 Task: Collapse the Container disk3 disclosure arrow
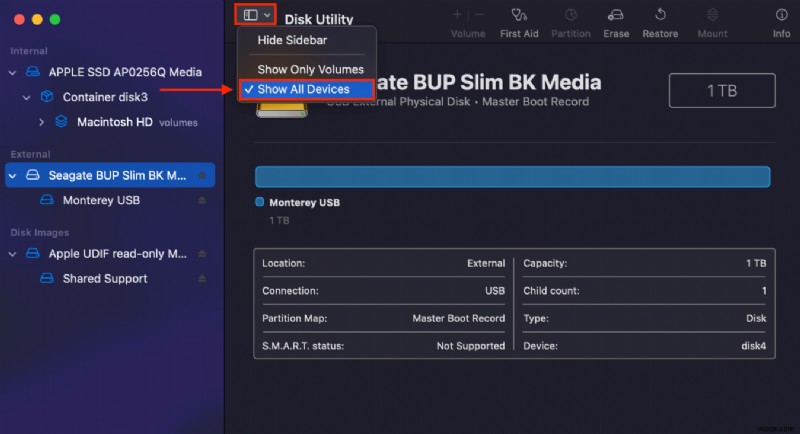point(27,97)
